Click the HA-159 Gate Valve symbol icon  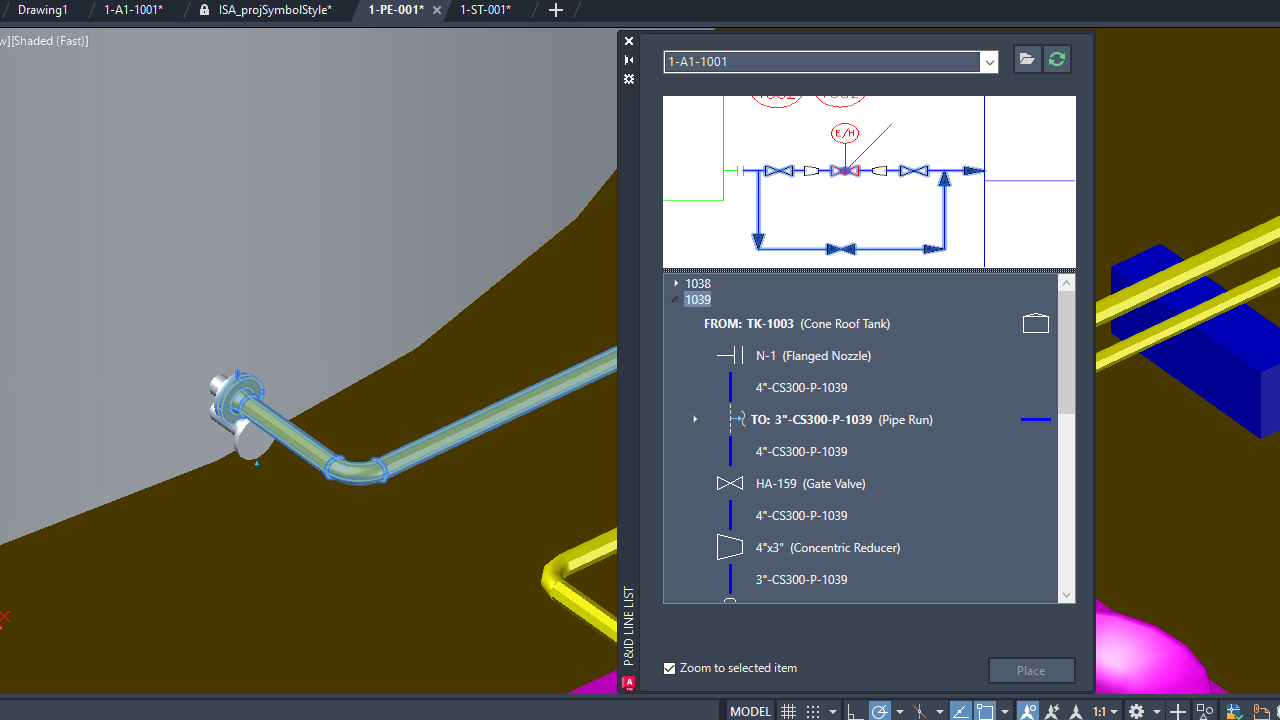pyautogui.click(x=730, y=484)
